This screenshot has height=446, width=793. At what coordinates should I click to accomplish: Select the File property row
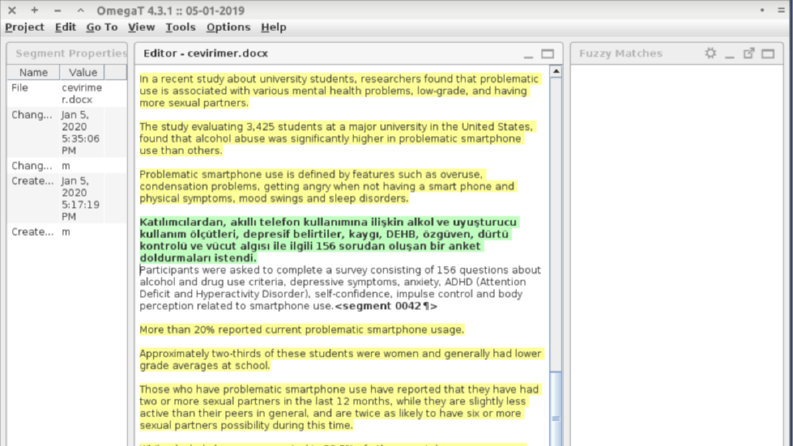[x=67, y=94]
